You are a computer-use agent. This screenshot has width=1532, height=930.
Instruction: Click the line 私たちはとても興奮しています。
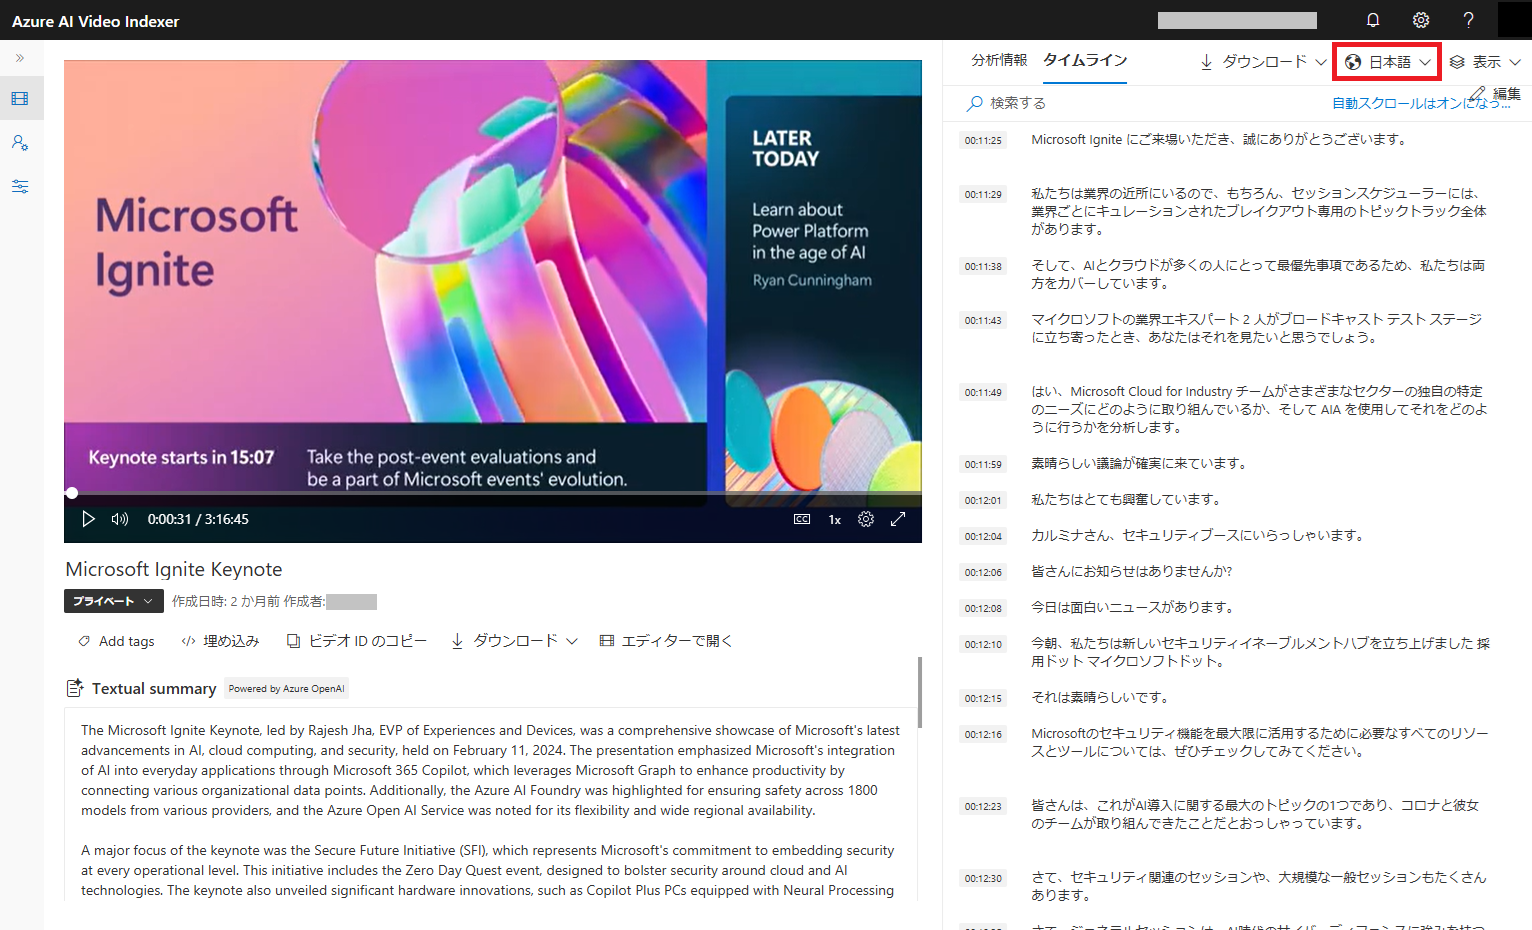coord(1126,499)
